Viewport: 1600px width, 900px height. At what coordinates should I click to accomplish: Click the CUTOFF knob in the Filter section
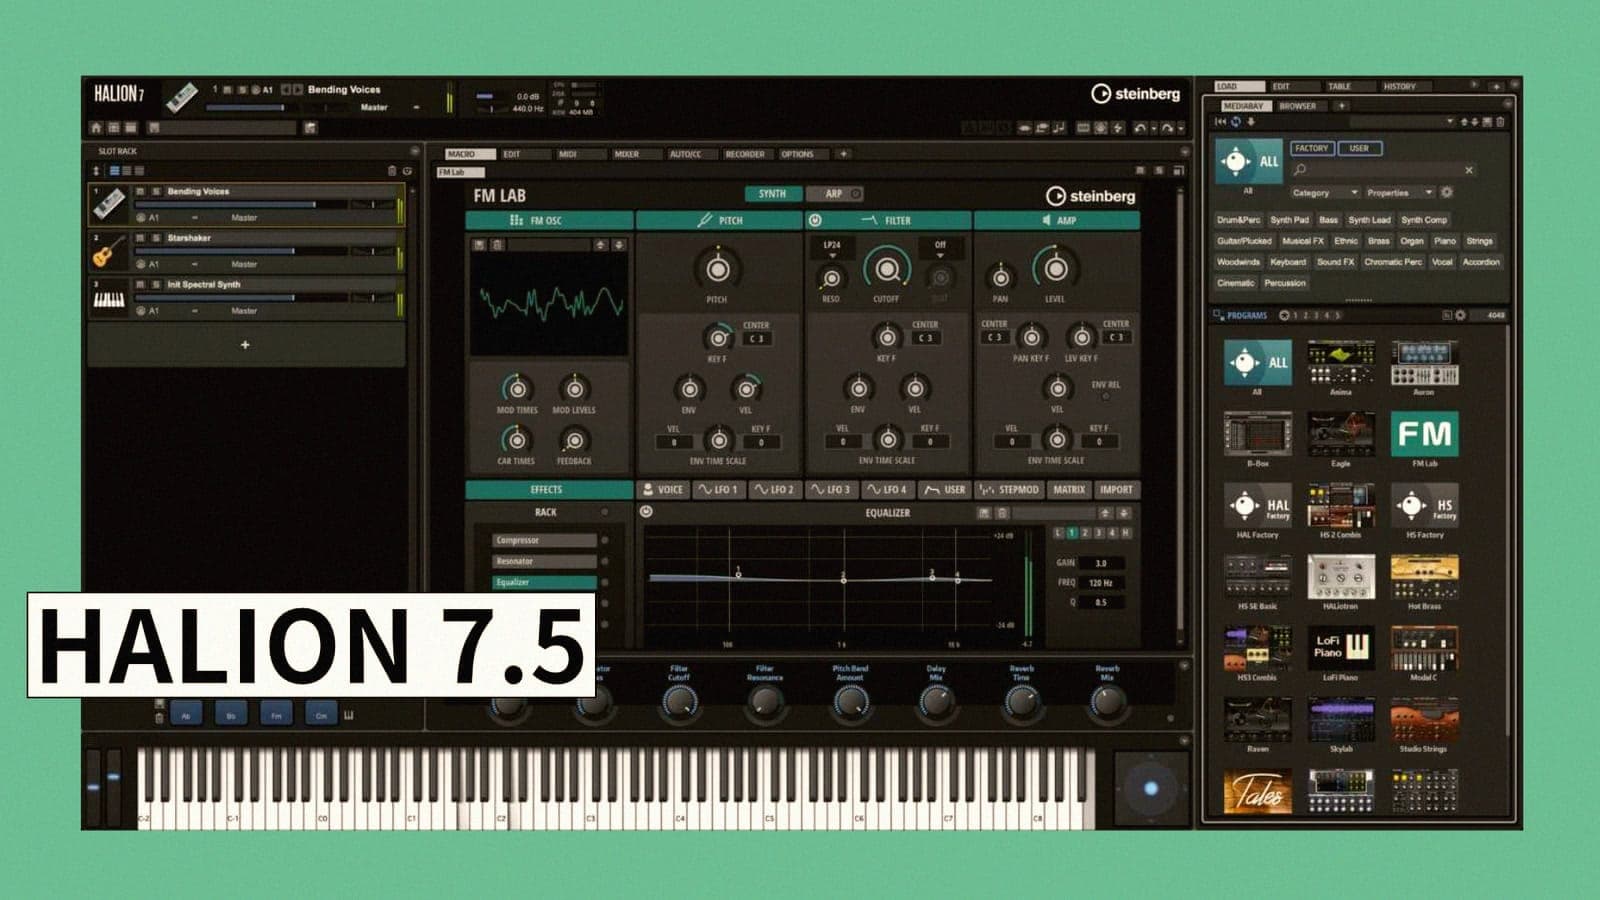pyautogui.click(x=887, y=268)
